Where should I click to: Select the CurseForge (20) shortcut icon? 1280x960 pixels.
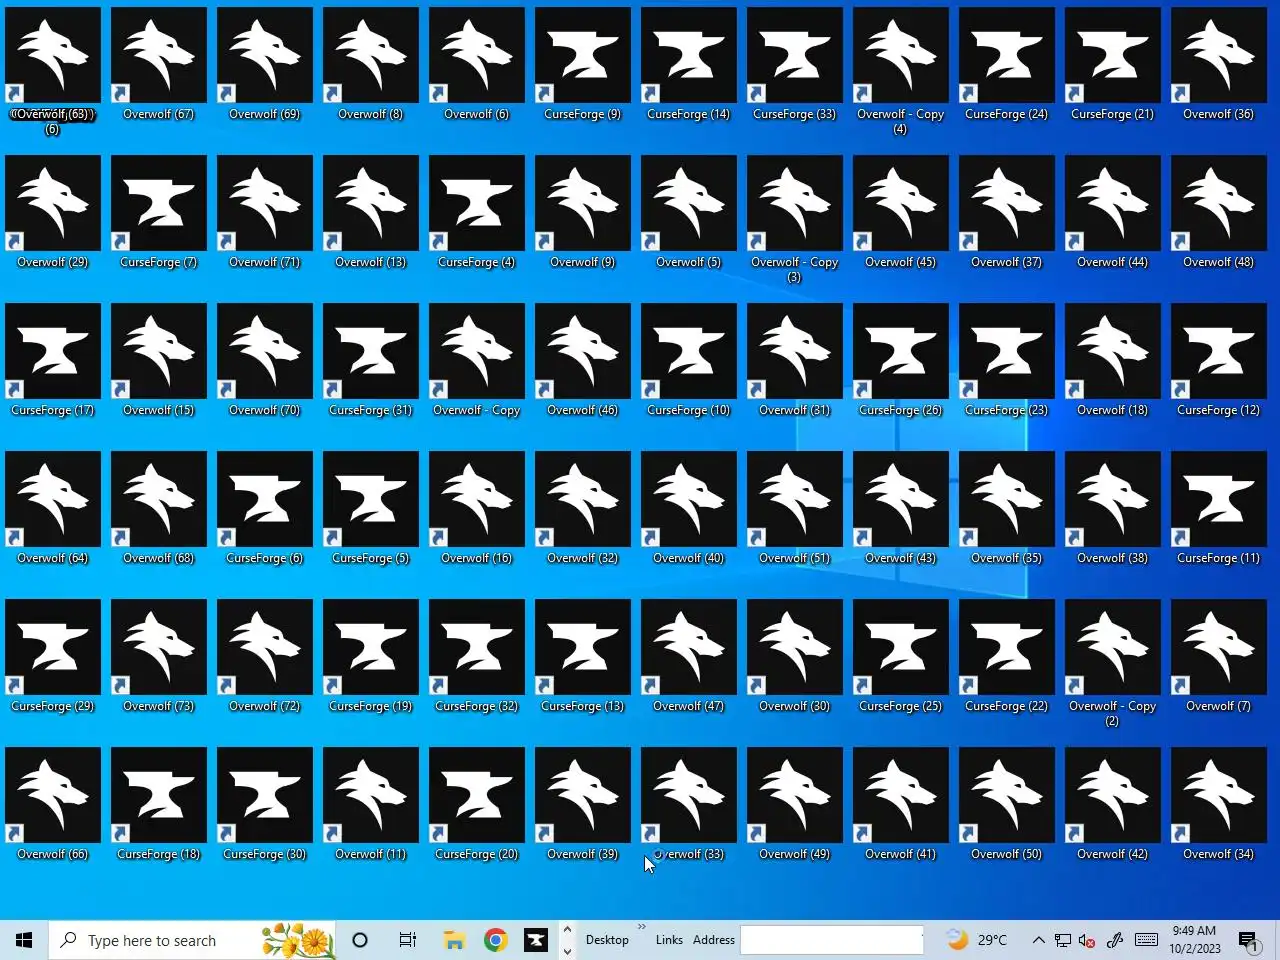click(477, 805)
